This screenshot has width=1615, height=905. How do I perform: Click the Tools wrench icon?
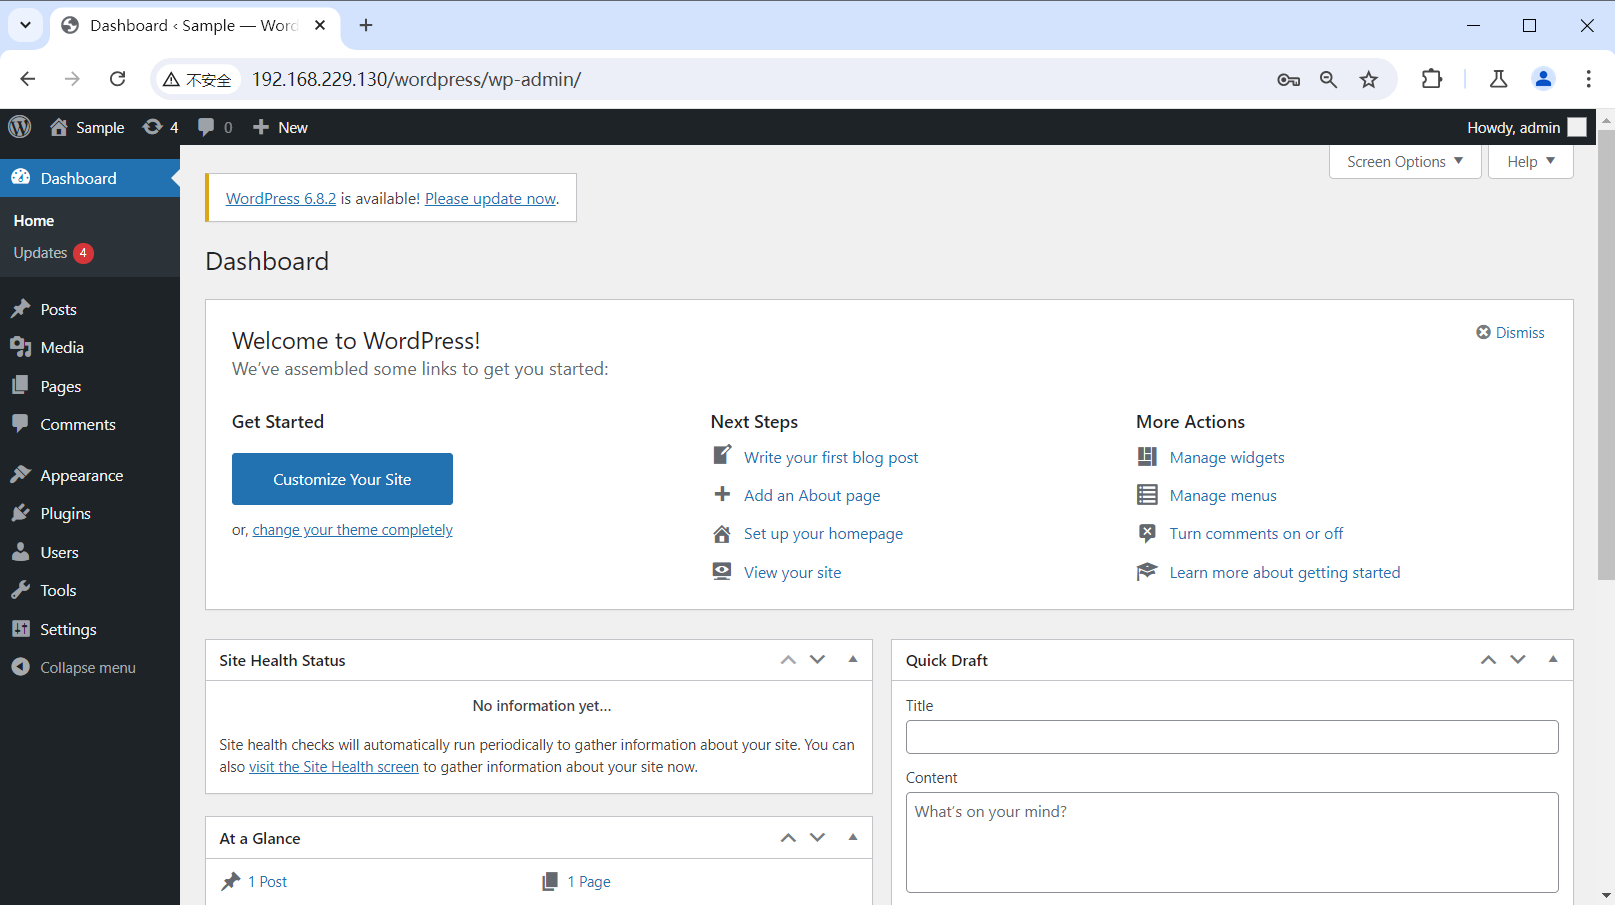(21, 590)
